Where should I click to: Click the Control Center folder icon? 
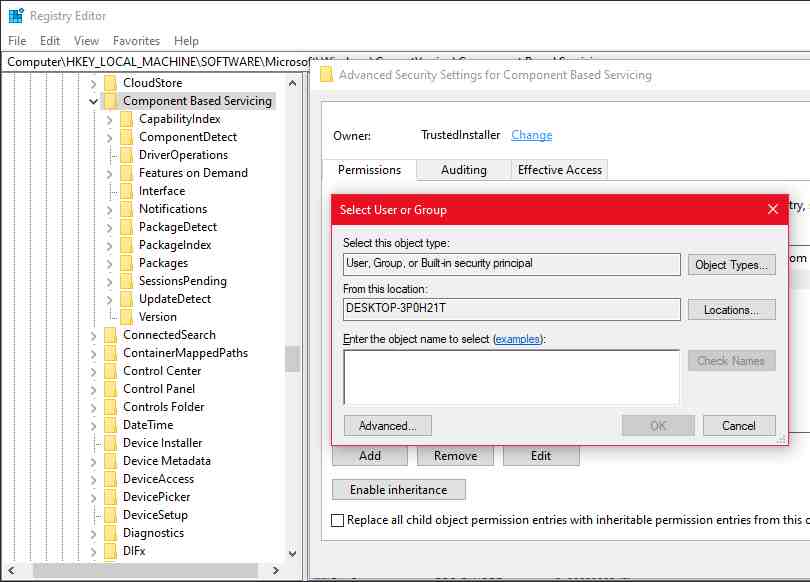pos(111,371)
